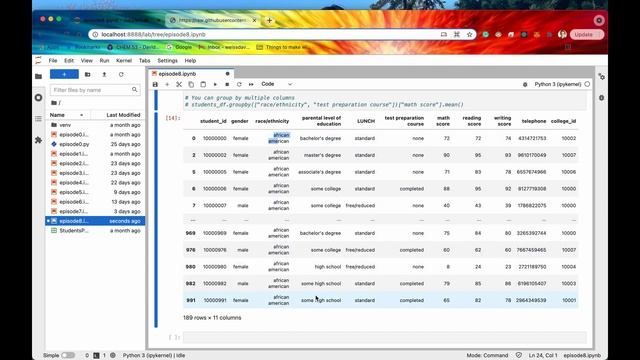Open the property inspector gears icon
This screenshot has width=640, height=360.
[x=601, y=76]
